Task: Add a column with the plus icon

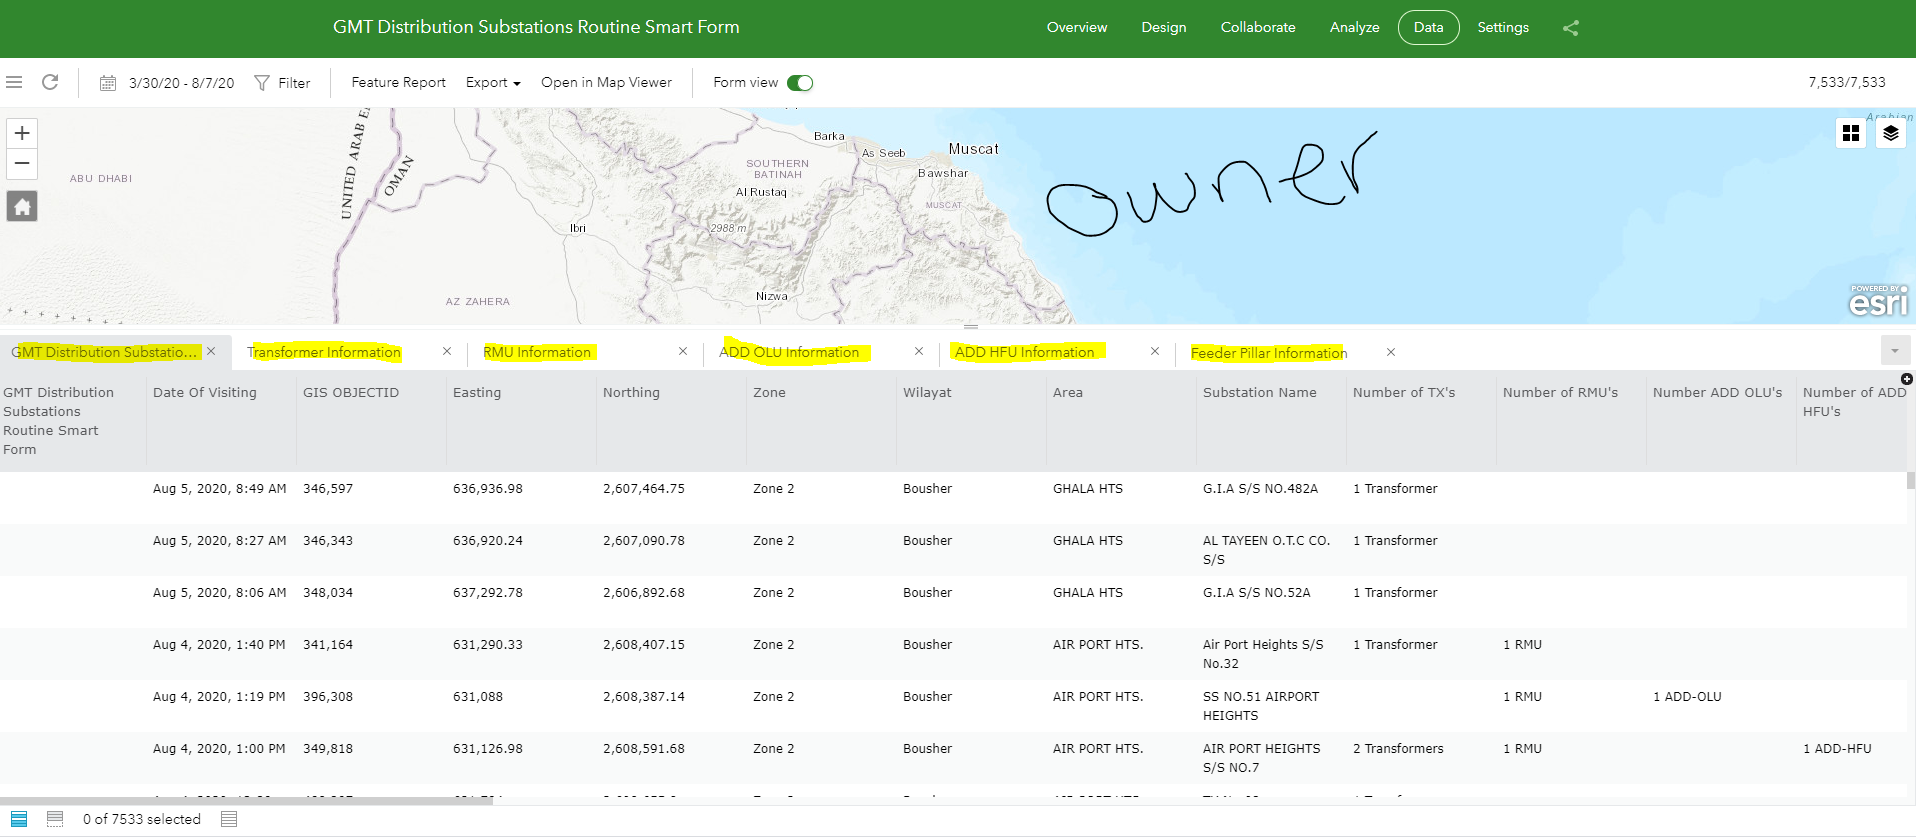Action: (1906, 379)
